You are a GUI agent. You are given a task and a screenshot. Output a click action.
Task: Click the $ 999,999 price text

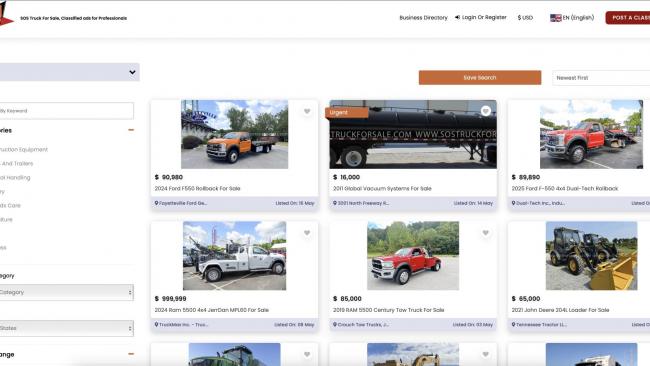(x=170, y=299)
